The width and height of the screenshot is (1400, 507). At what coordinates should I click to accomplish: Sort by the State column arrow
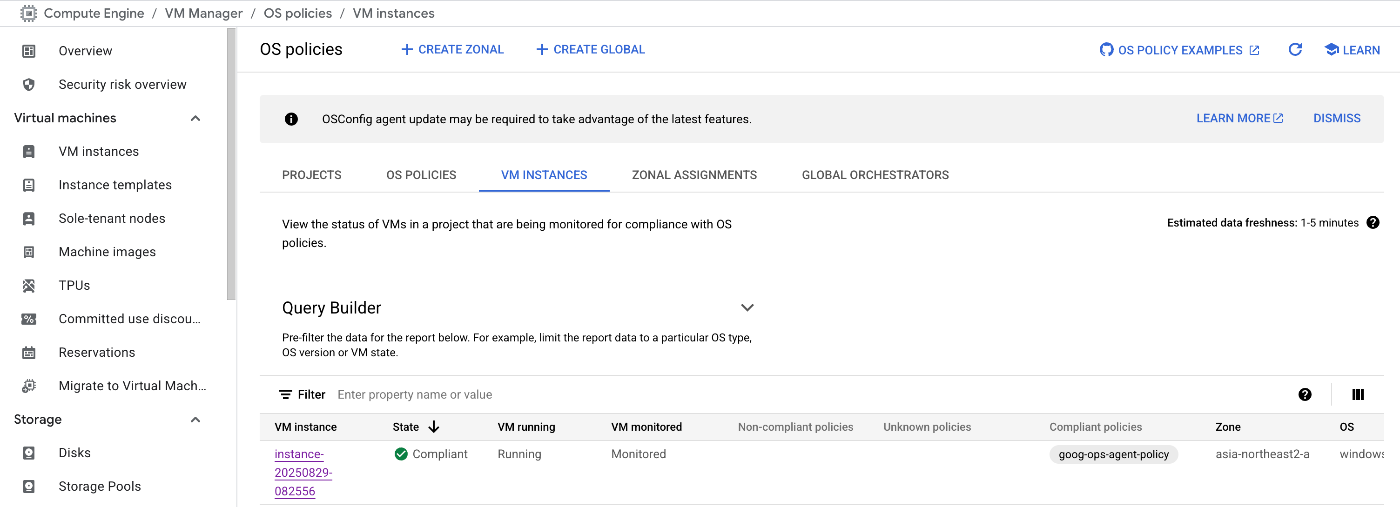(433, 427)
